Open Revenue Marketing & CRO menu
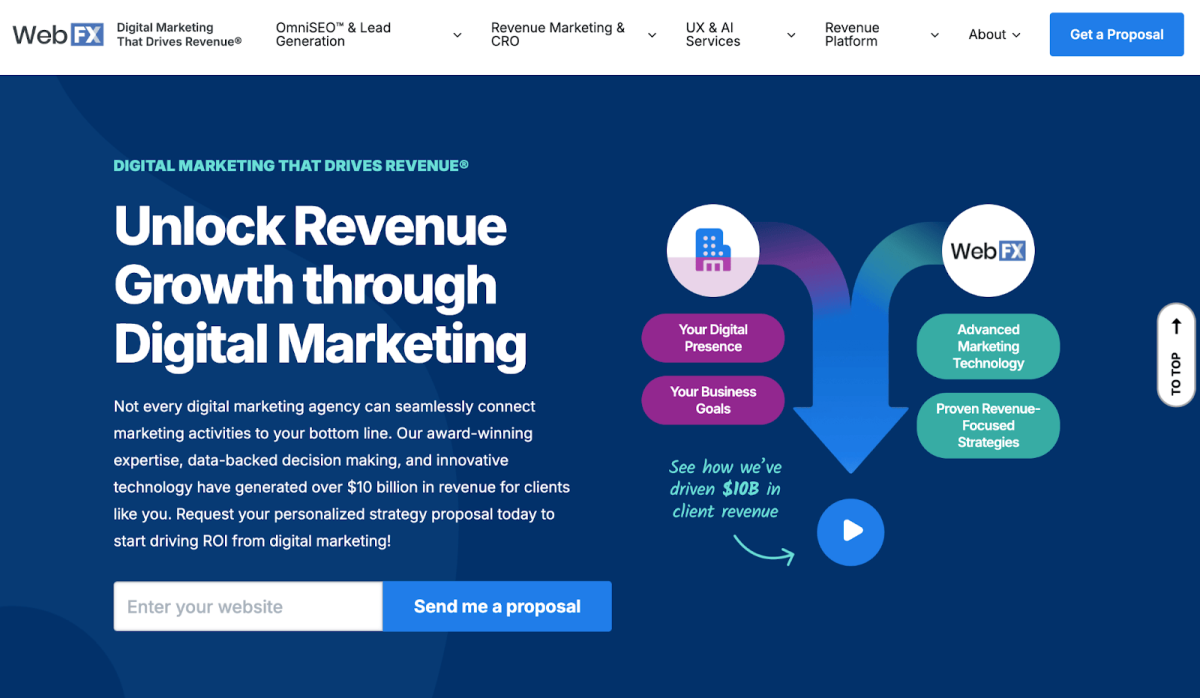The height and width of the screenshot is (698, 1200). [558, 34]
